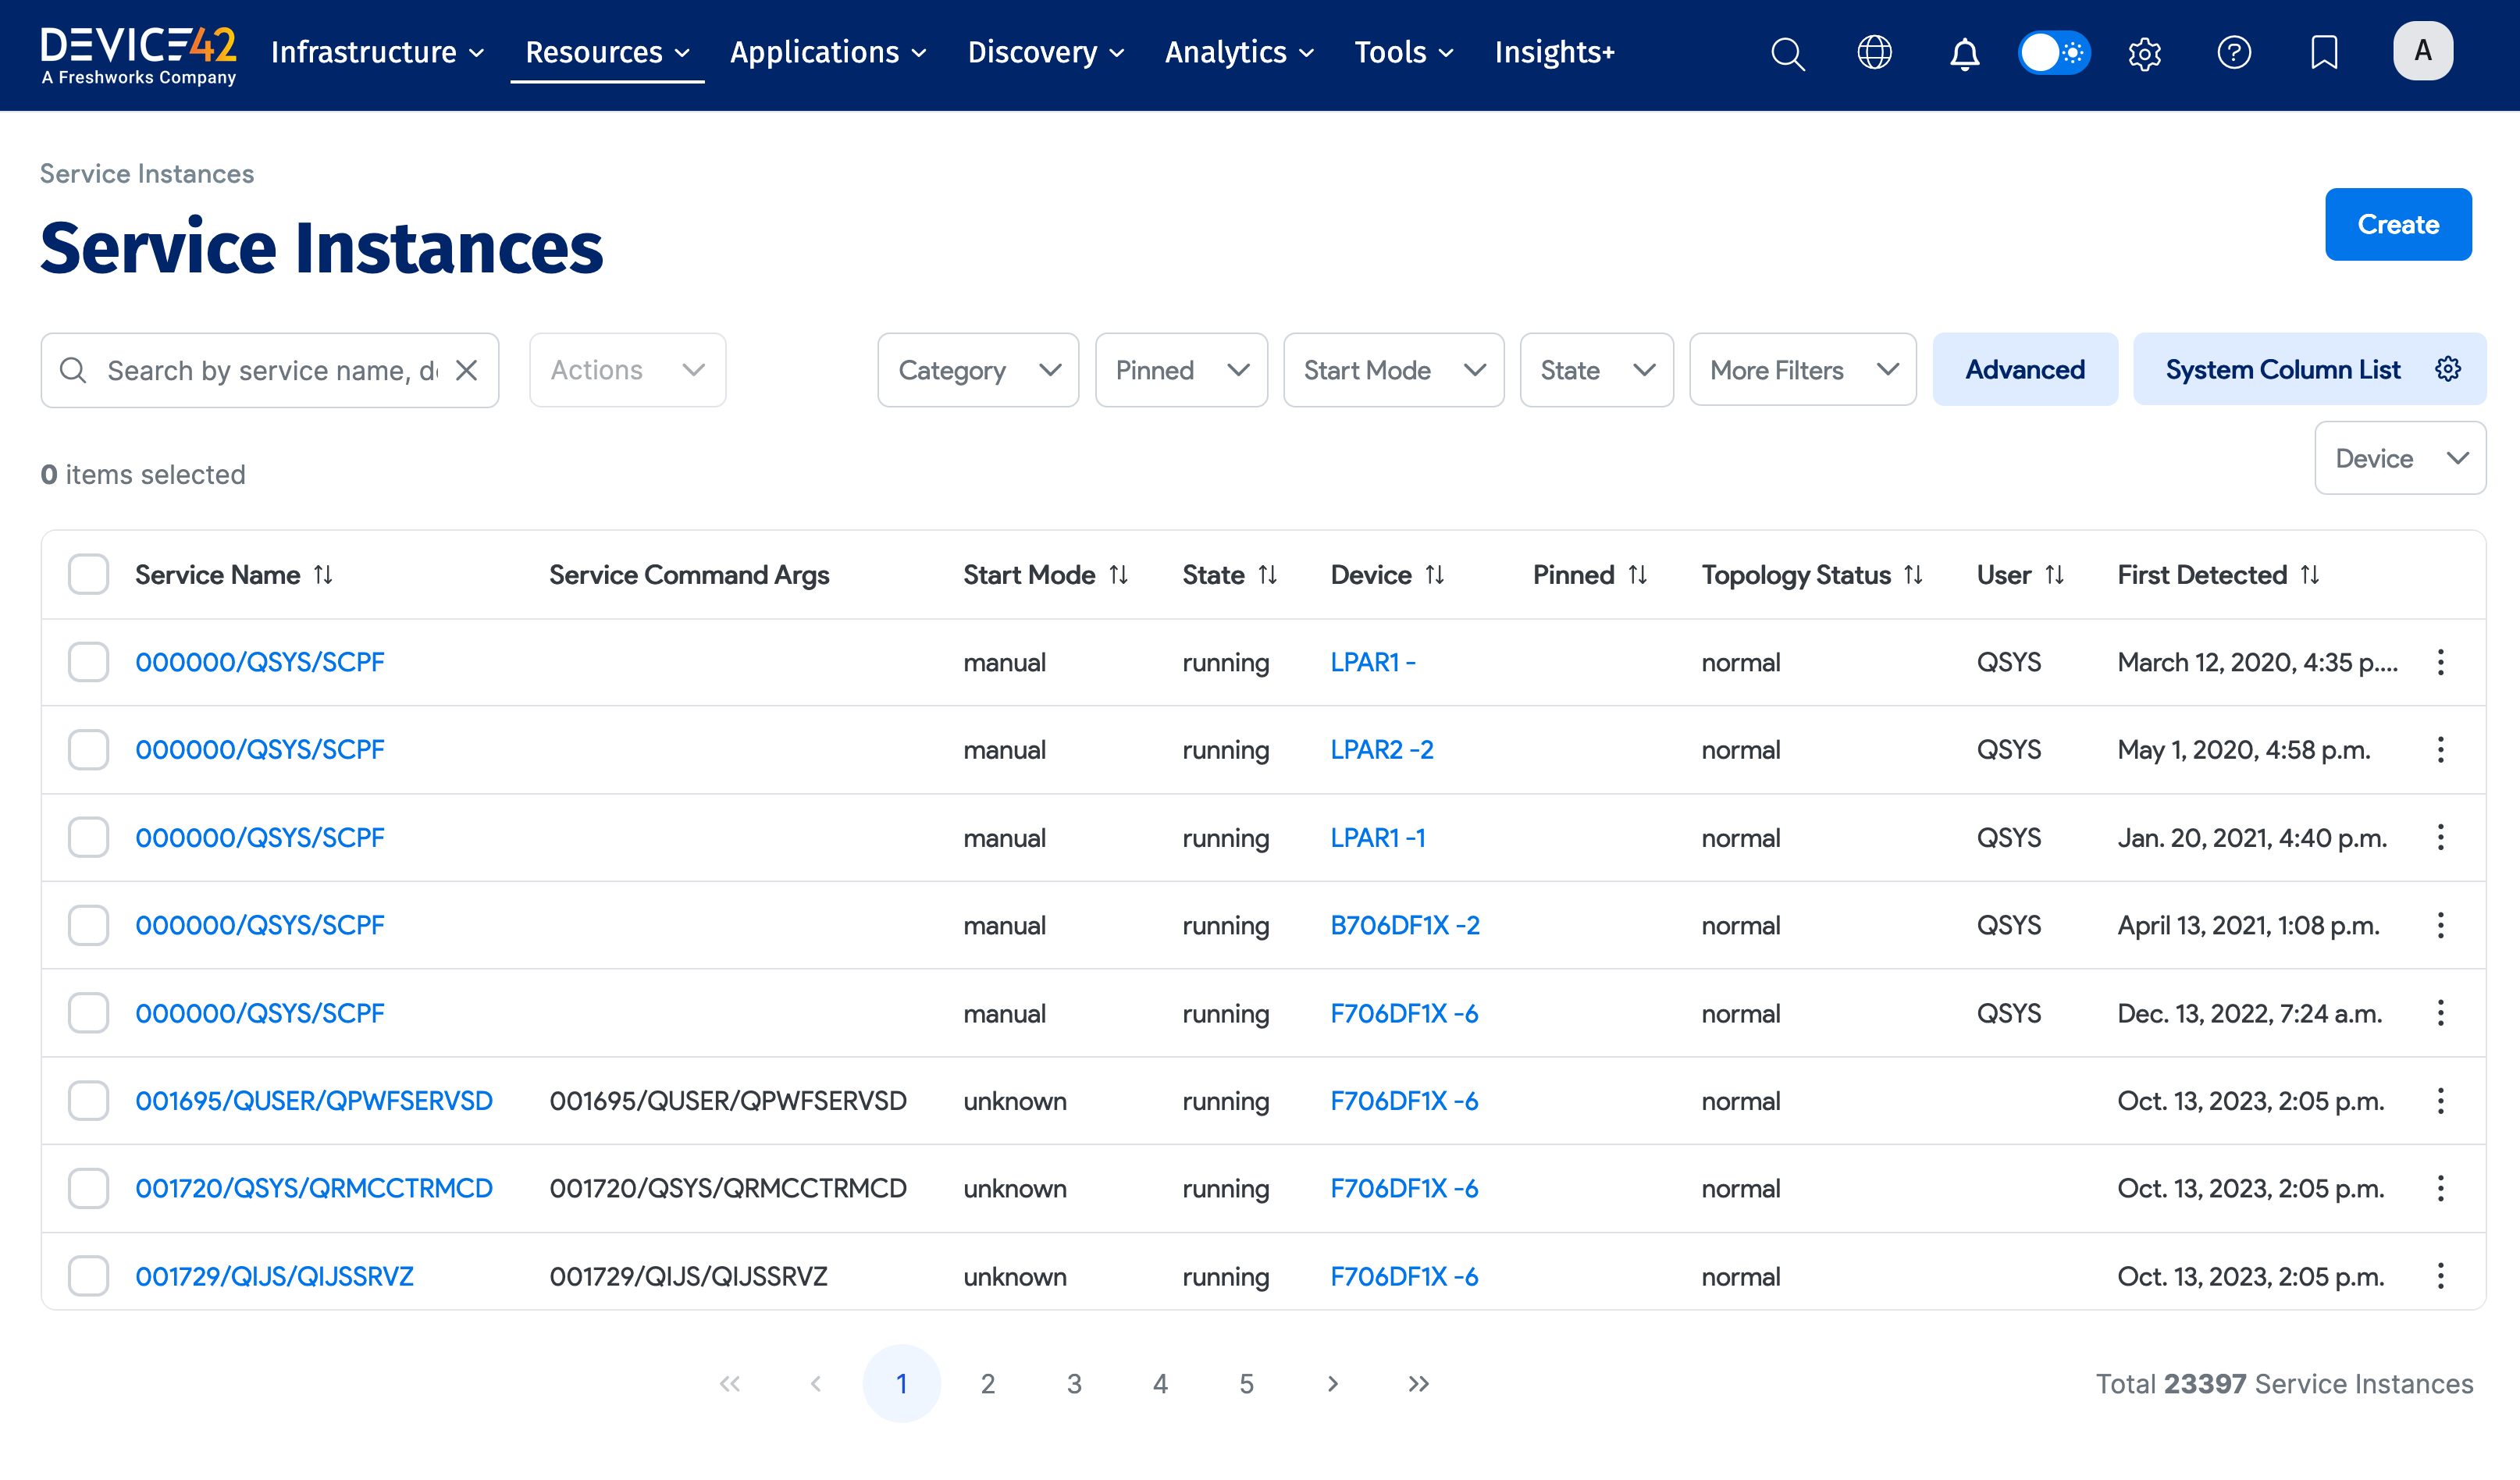2520x1480 pixels.
Task: Open the System Column List gear icon
Action: tap(2448, 369)
